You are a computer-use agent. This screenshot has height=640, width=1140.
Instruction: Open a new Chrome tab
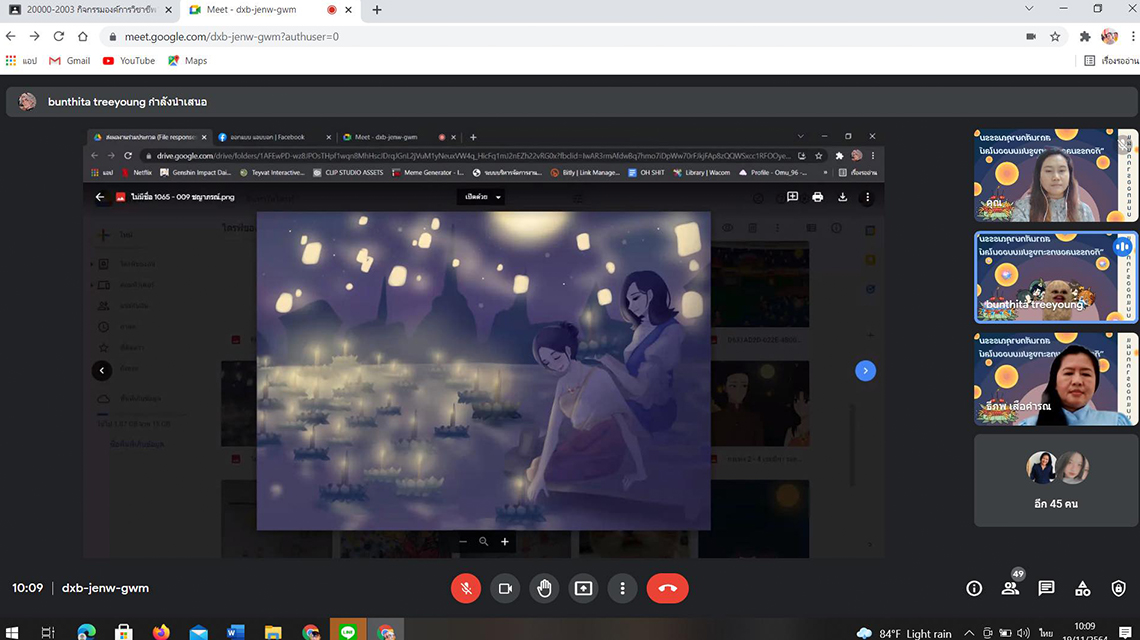click(377, 10)
